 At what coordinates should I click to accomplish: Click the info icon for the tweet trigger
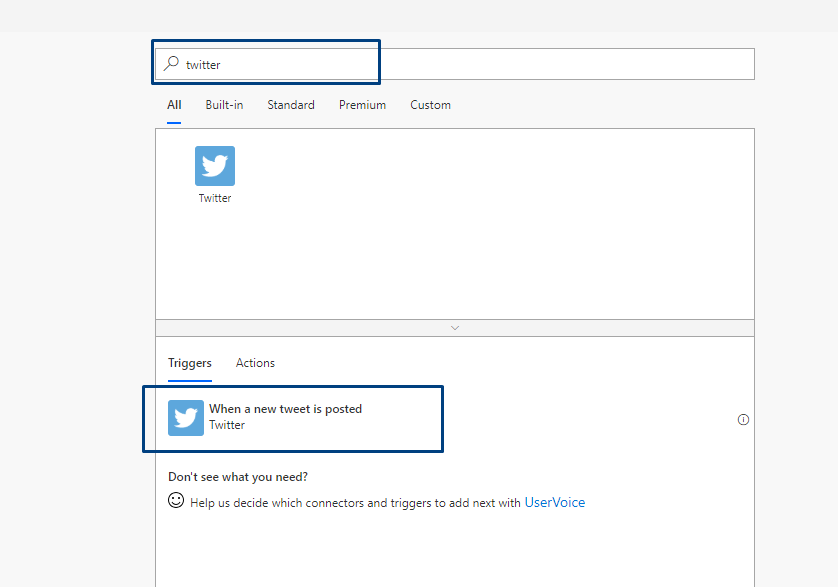pyautogui.click(x=743, y=420)
